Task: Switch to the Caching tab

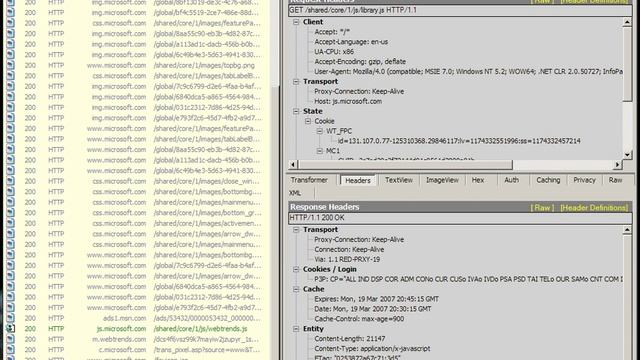Action: point(548,180)
